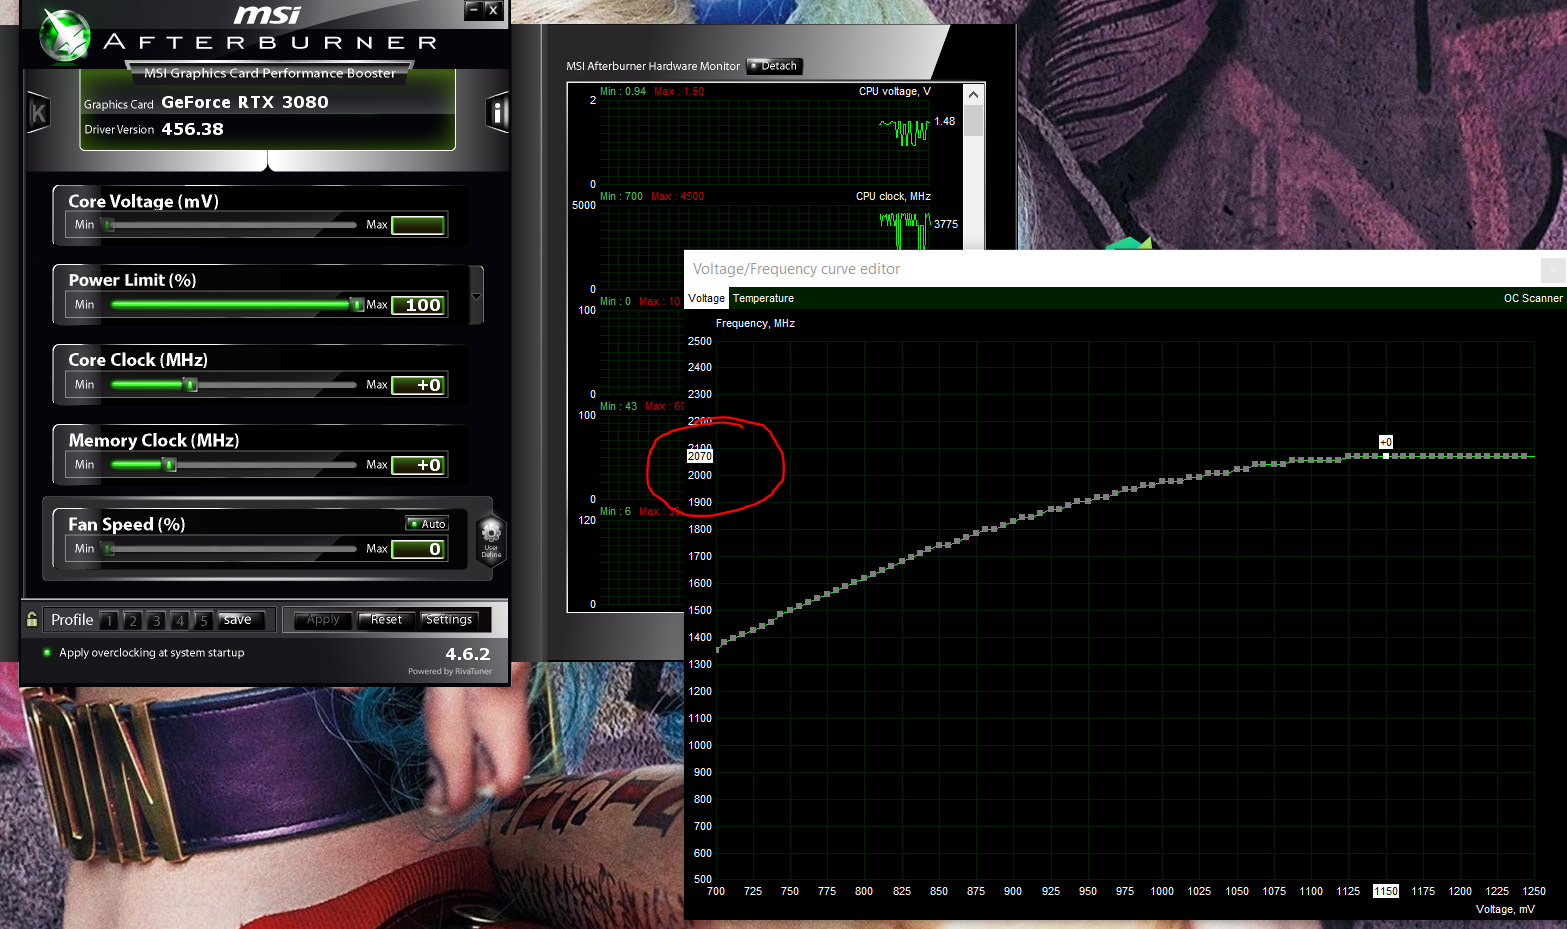Open MSI Kombustor with the K icon

point(38,113)
